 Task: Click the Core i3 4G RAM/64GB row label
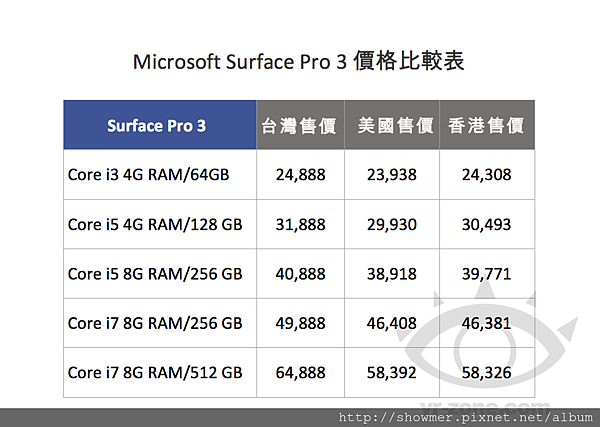148,174
